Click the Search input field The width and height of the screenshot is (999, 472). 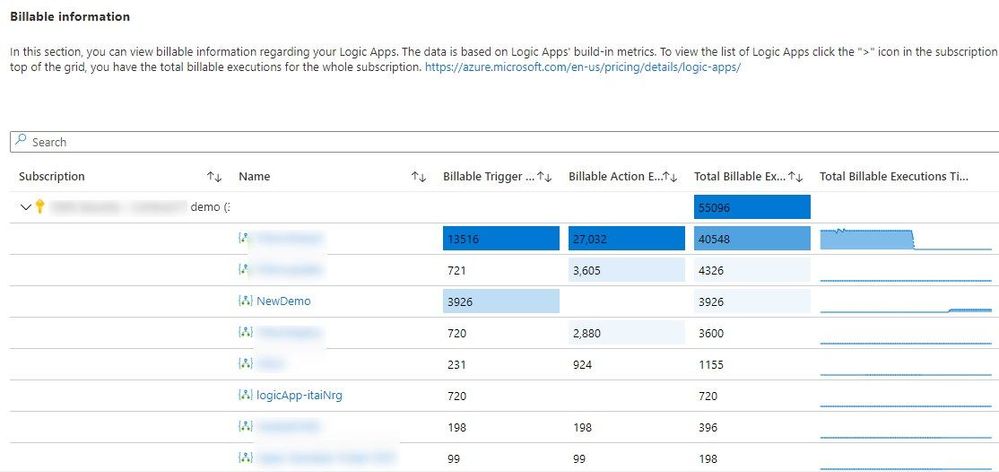point(505,142)
